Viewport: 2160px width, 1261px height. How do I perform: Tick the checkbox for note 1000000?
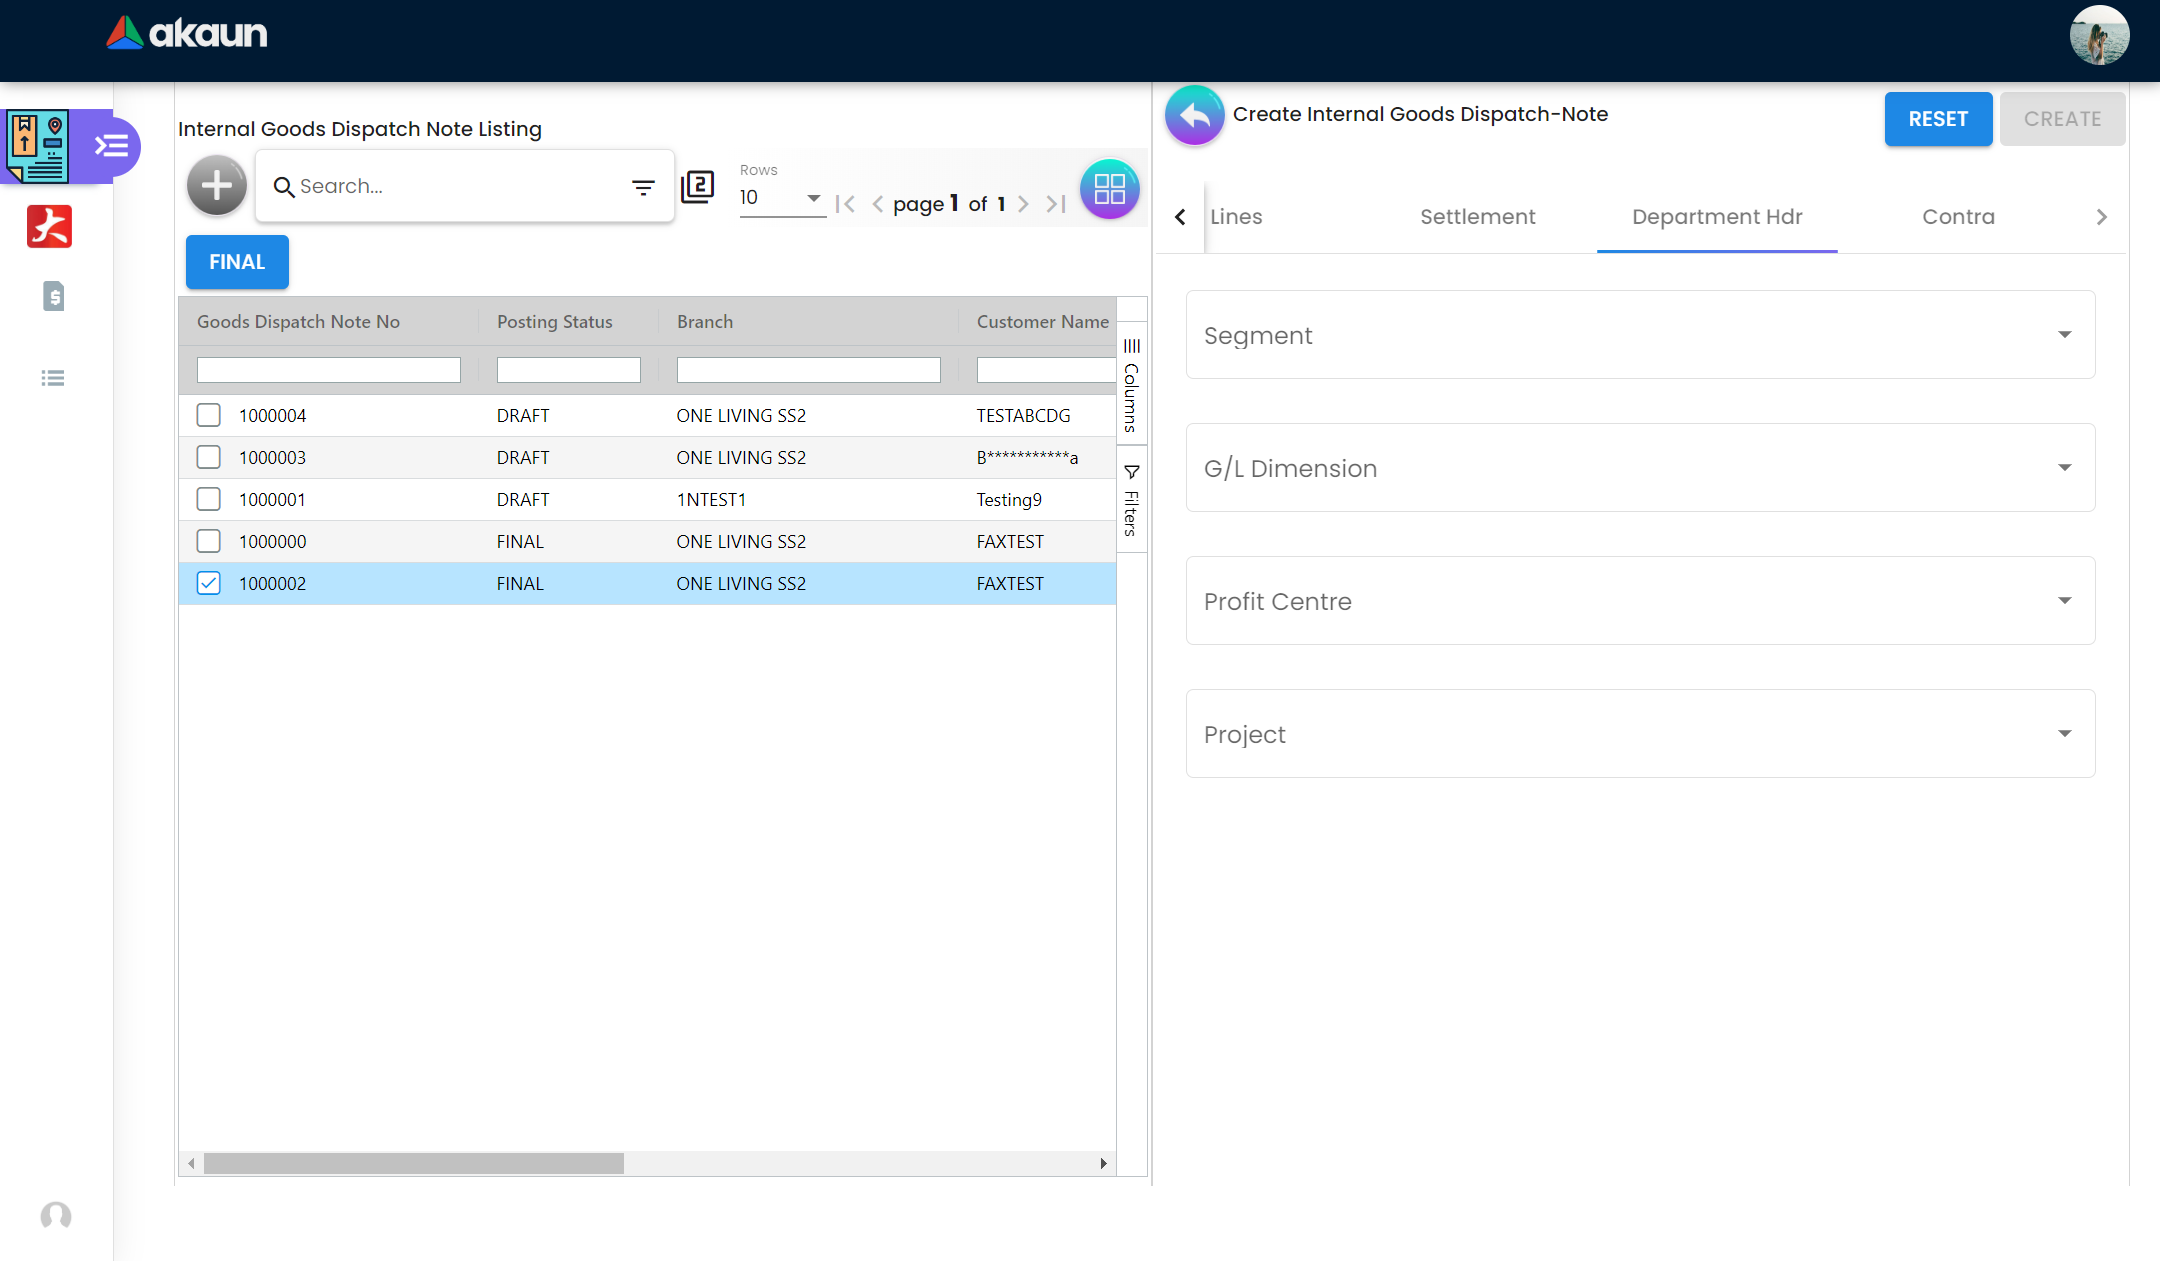click(208, 541)
